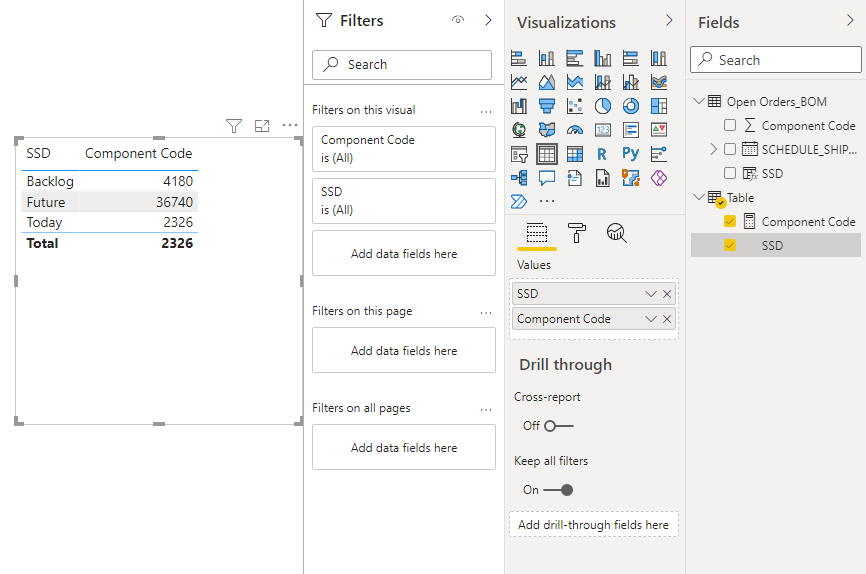
Task: Click Add data fields here under this page
Action: [x=404, y=350]
